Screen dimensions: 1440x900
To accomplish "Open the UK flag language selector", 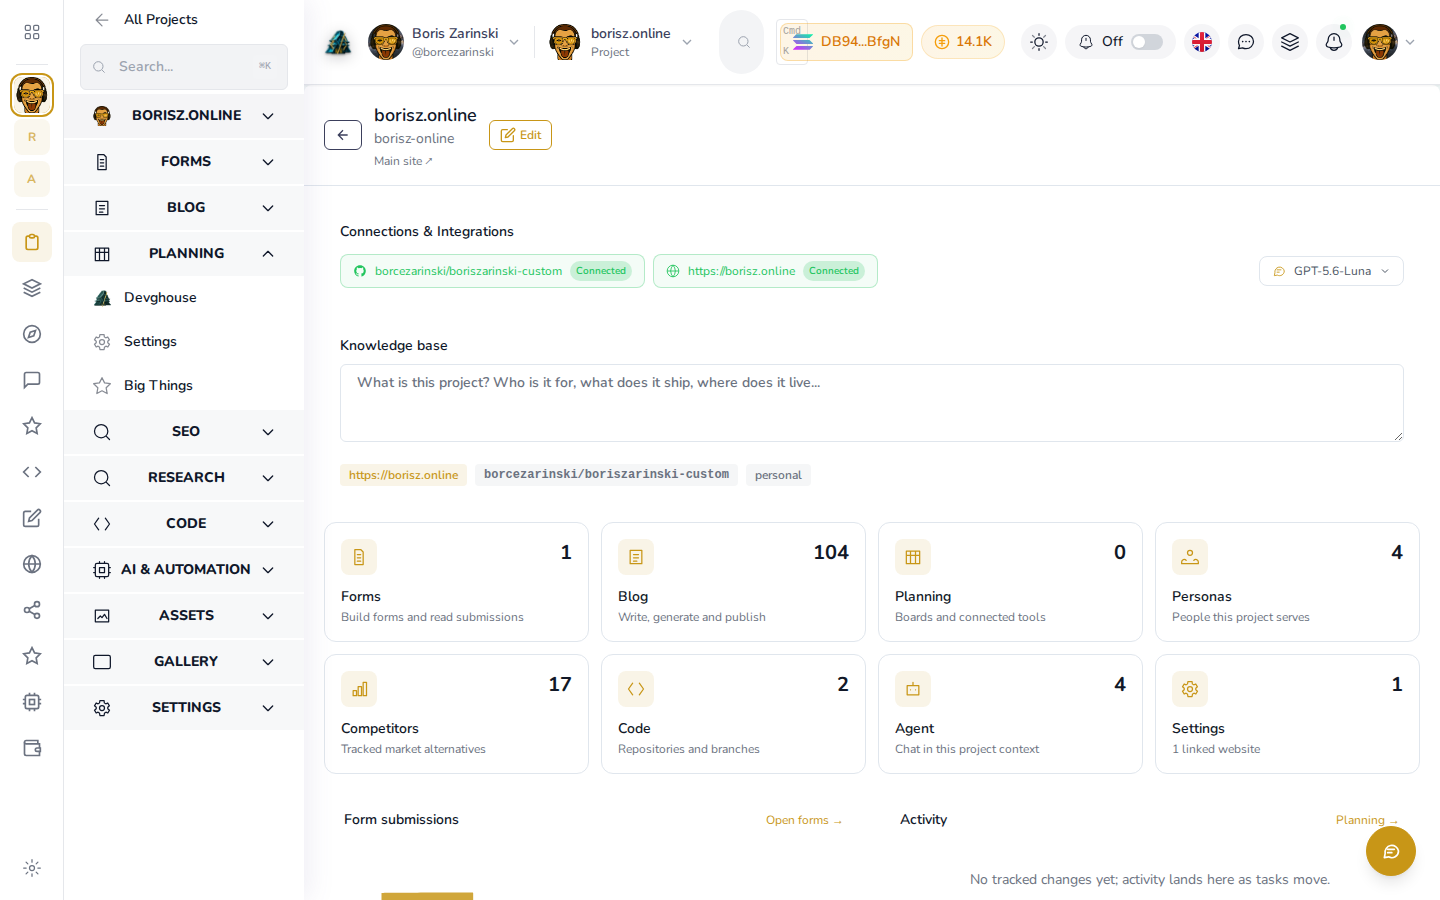I will pyautogui.click(x=1202, y=42).
